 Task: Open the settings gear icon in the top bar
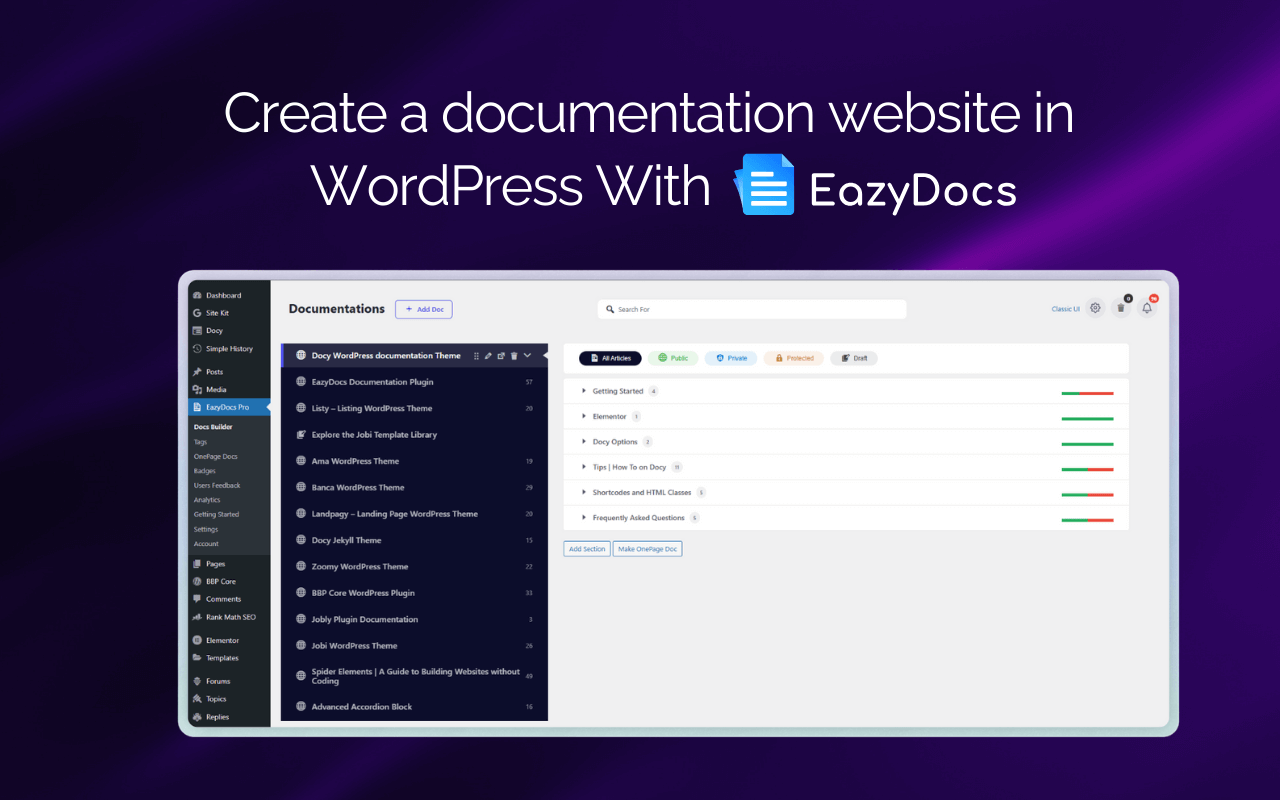[x=1095, y=307]
